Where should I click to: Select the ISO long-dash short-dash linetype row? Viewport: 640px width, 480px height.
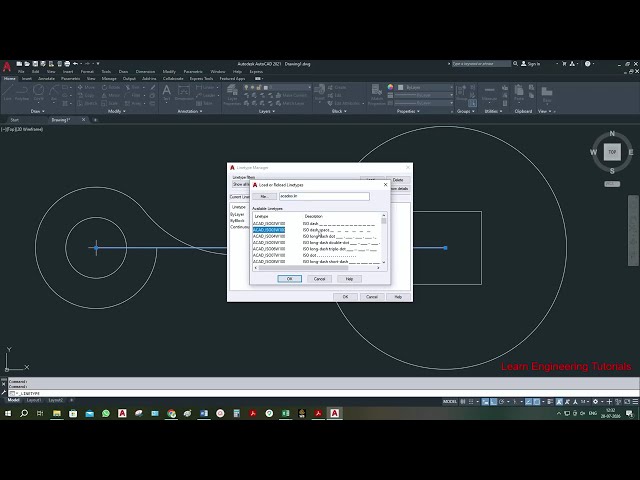(316, 261)
